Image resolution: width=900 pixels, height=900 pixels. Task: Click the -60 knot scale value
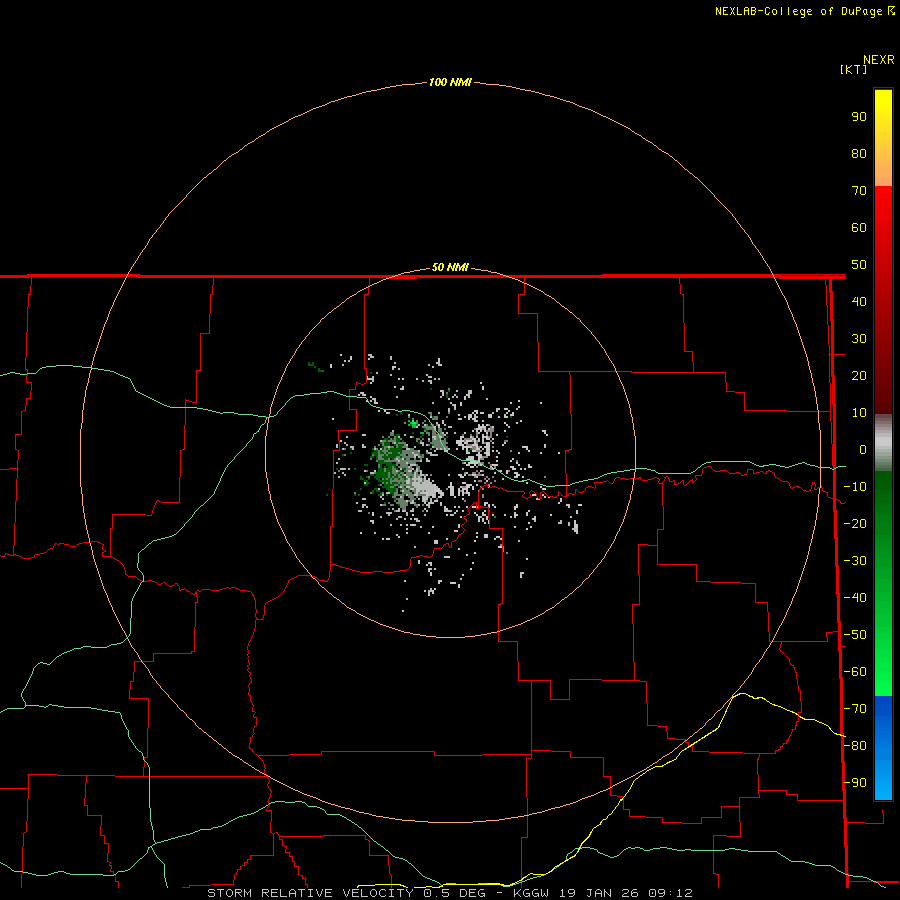pyautogui.click(x=855, y=672)
